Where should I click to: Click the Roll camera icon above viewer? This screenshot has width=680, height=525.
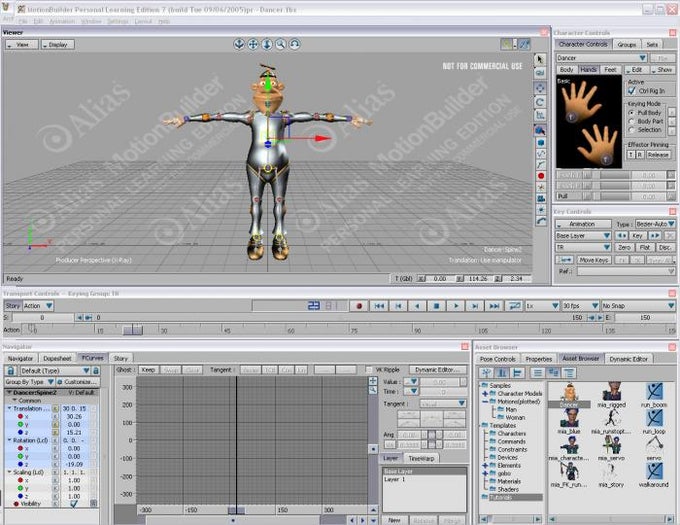click(294, 44)
